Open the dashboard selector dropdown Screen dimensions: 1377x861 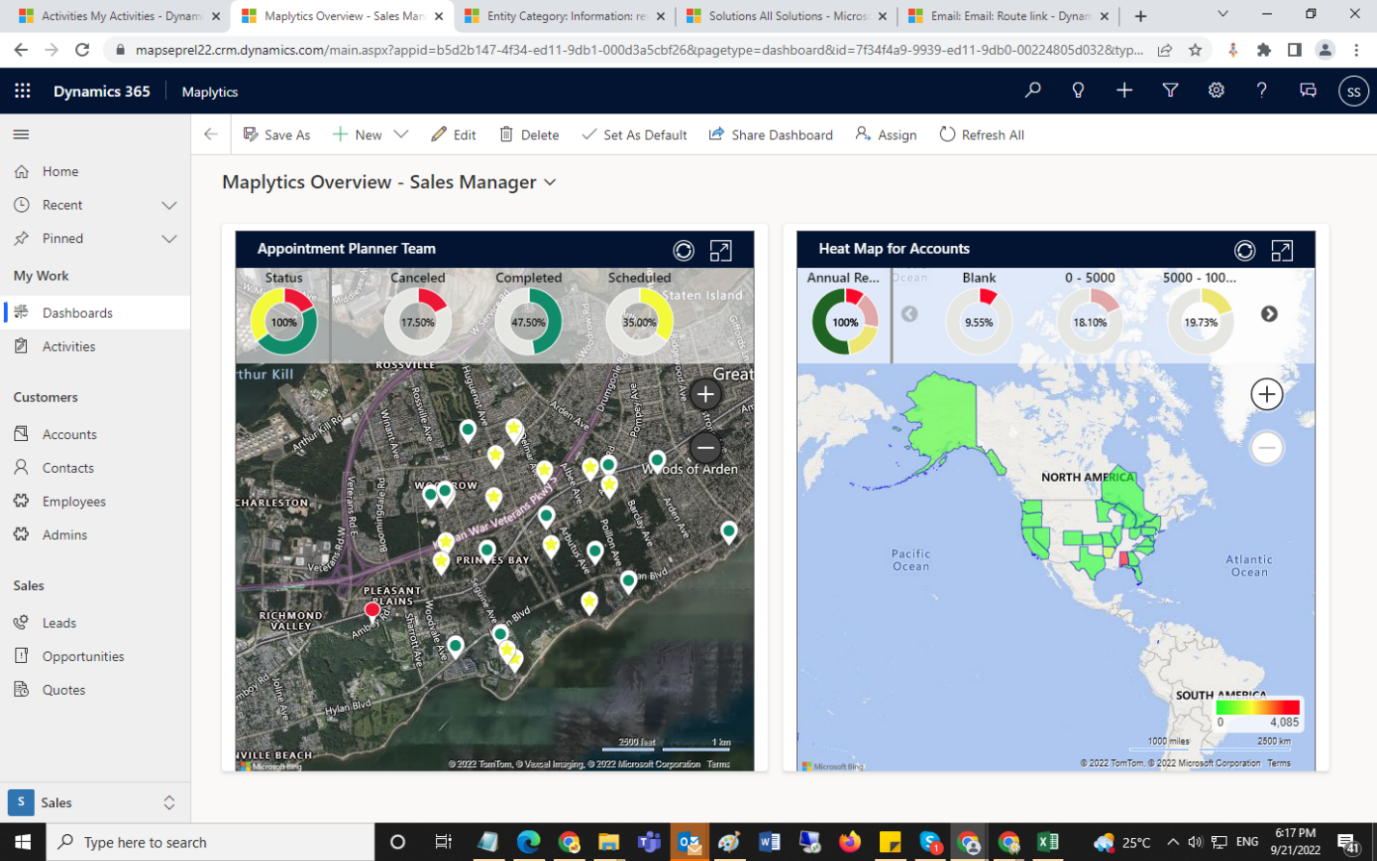549,182
